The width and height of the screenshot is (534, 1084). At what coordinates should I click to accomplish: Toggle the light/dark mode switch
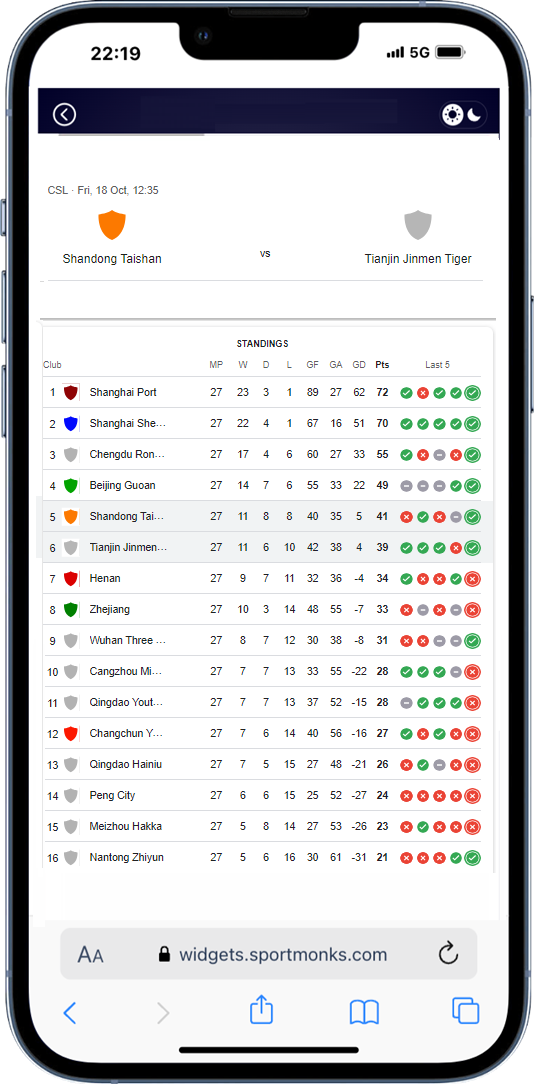point(464,114)
